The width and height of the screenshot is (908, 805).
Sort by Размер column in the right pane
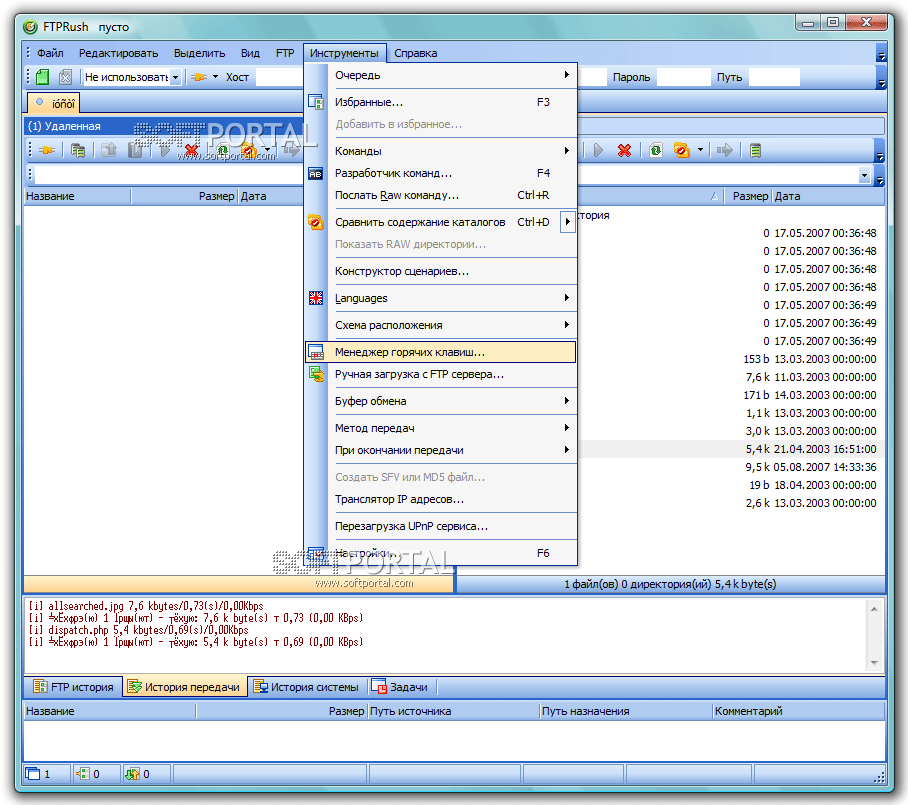[x=747, y=196]
